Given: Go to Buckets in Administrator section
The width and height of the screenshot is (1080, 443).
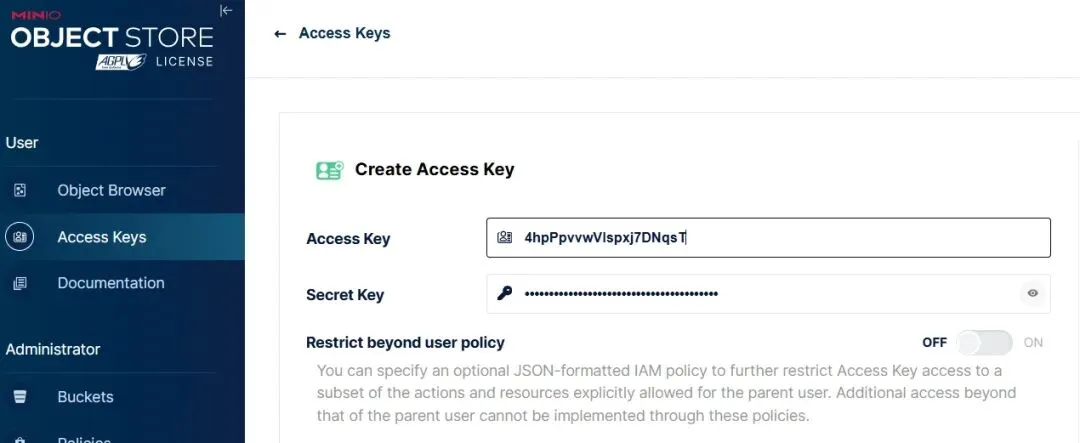Looking at the screenshot, I should point(85,397).
